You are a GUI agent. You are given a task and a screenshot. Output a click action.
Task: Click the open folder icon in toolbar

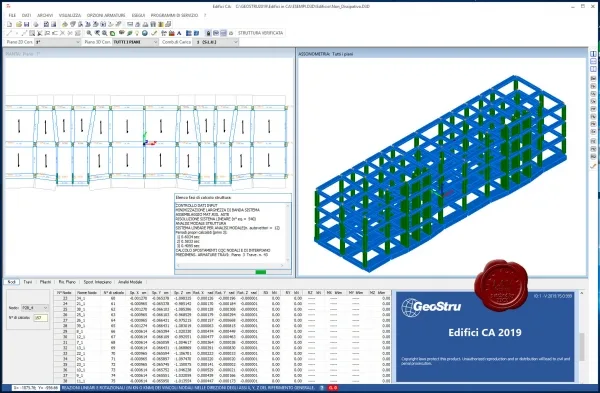[19, 24]
